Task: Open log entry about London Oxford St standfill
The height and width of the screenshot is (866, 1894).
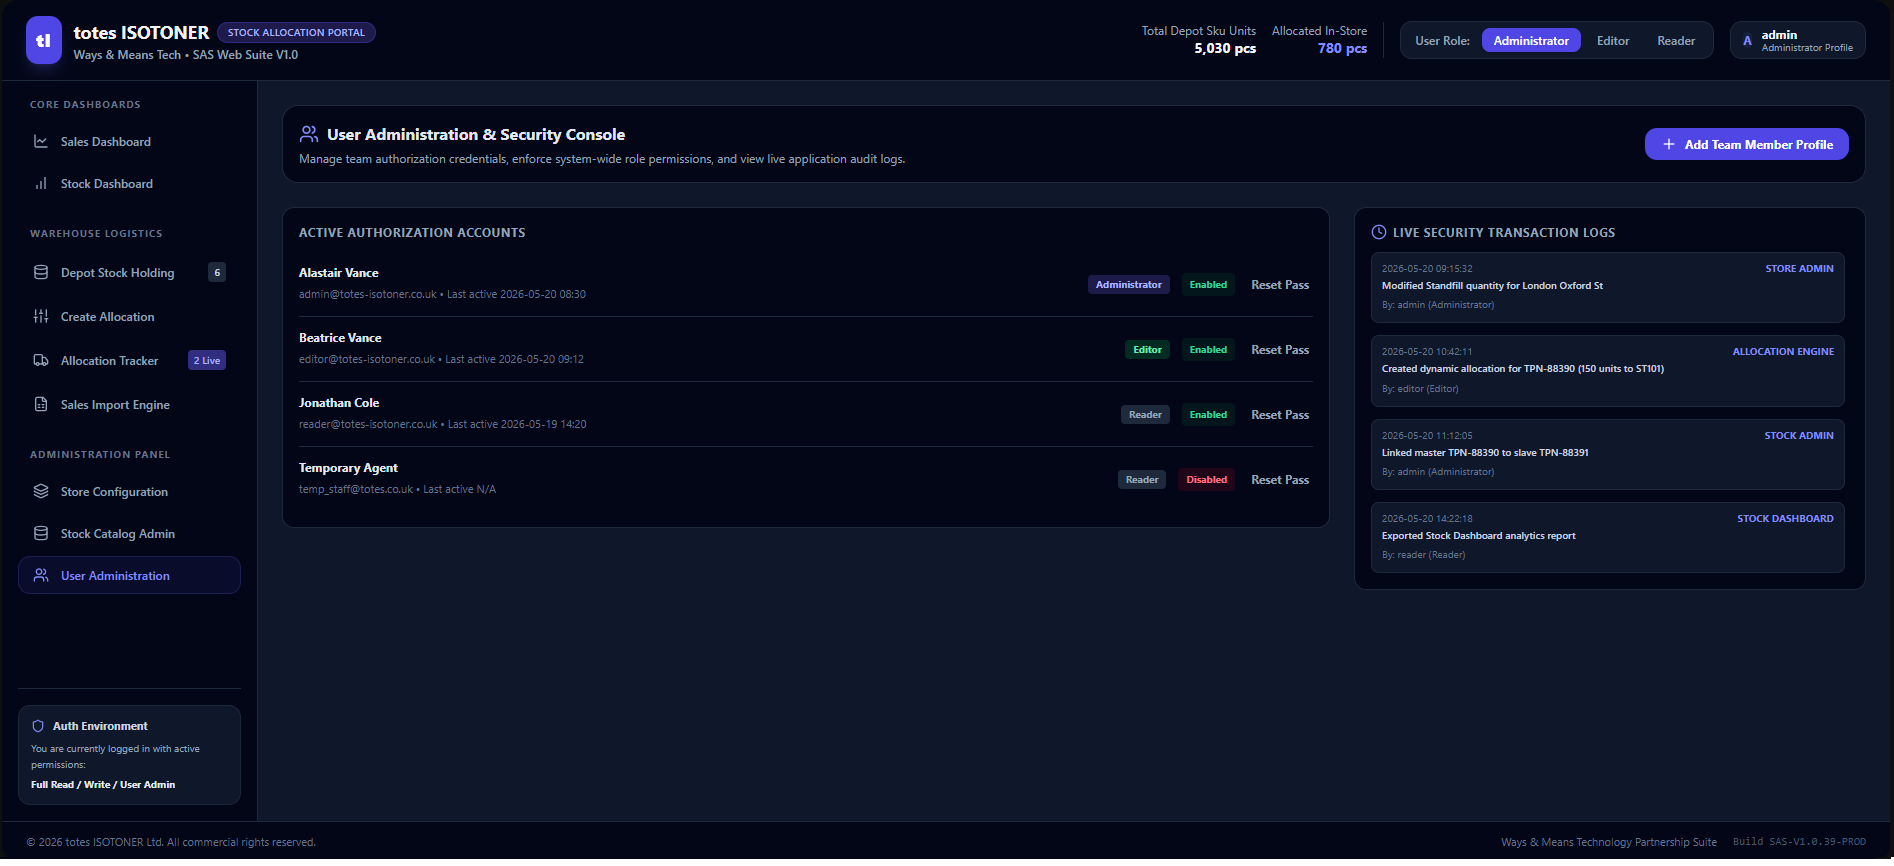Action: pos(1608,287)
